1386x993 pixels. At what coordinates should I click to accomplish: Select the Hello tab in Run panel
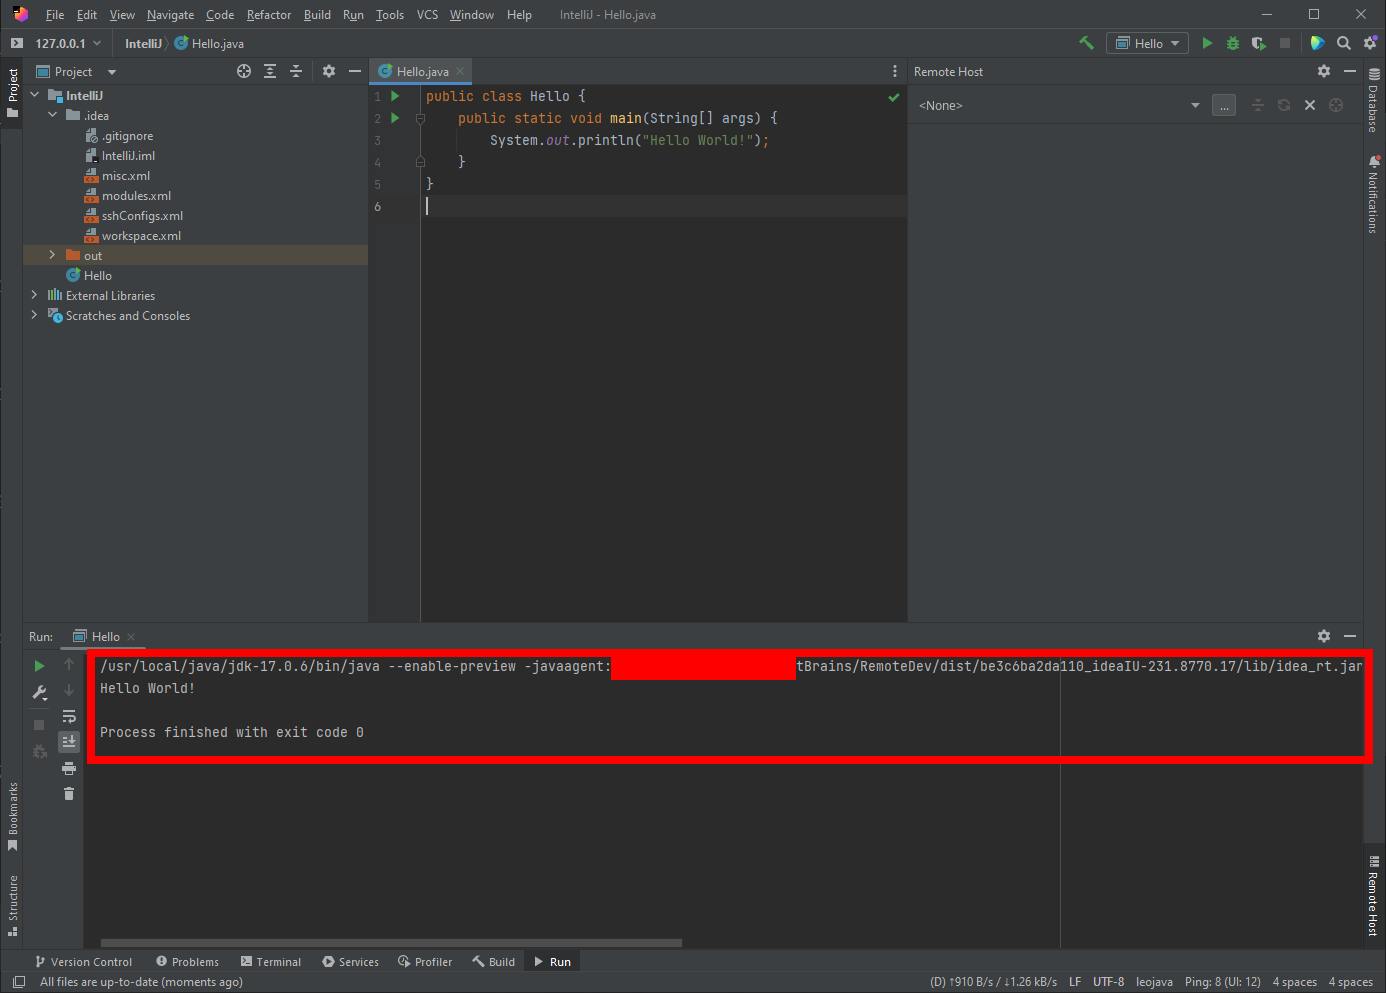point(105,636)
